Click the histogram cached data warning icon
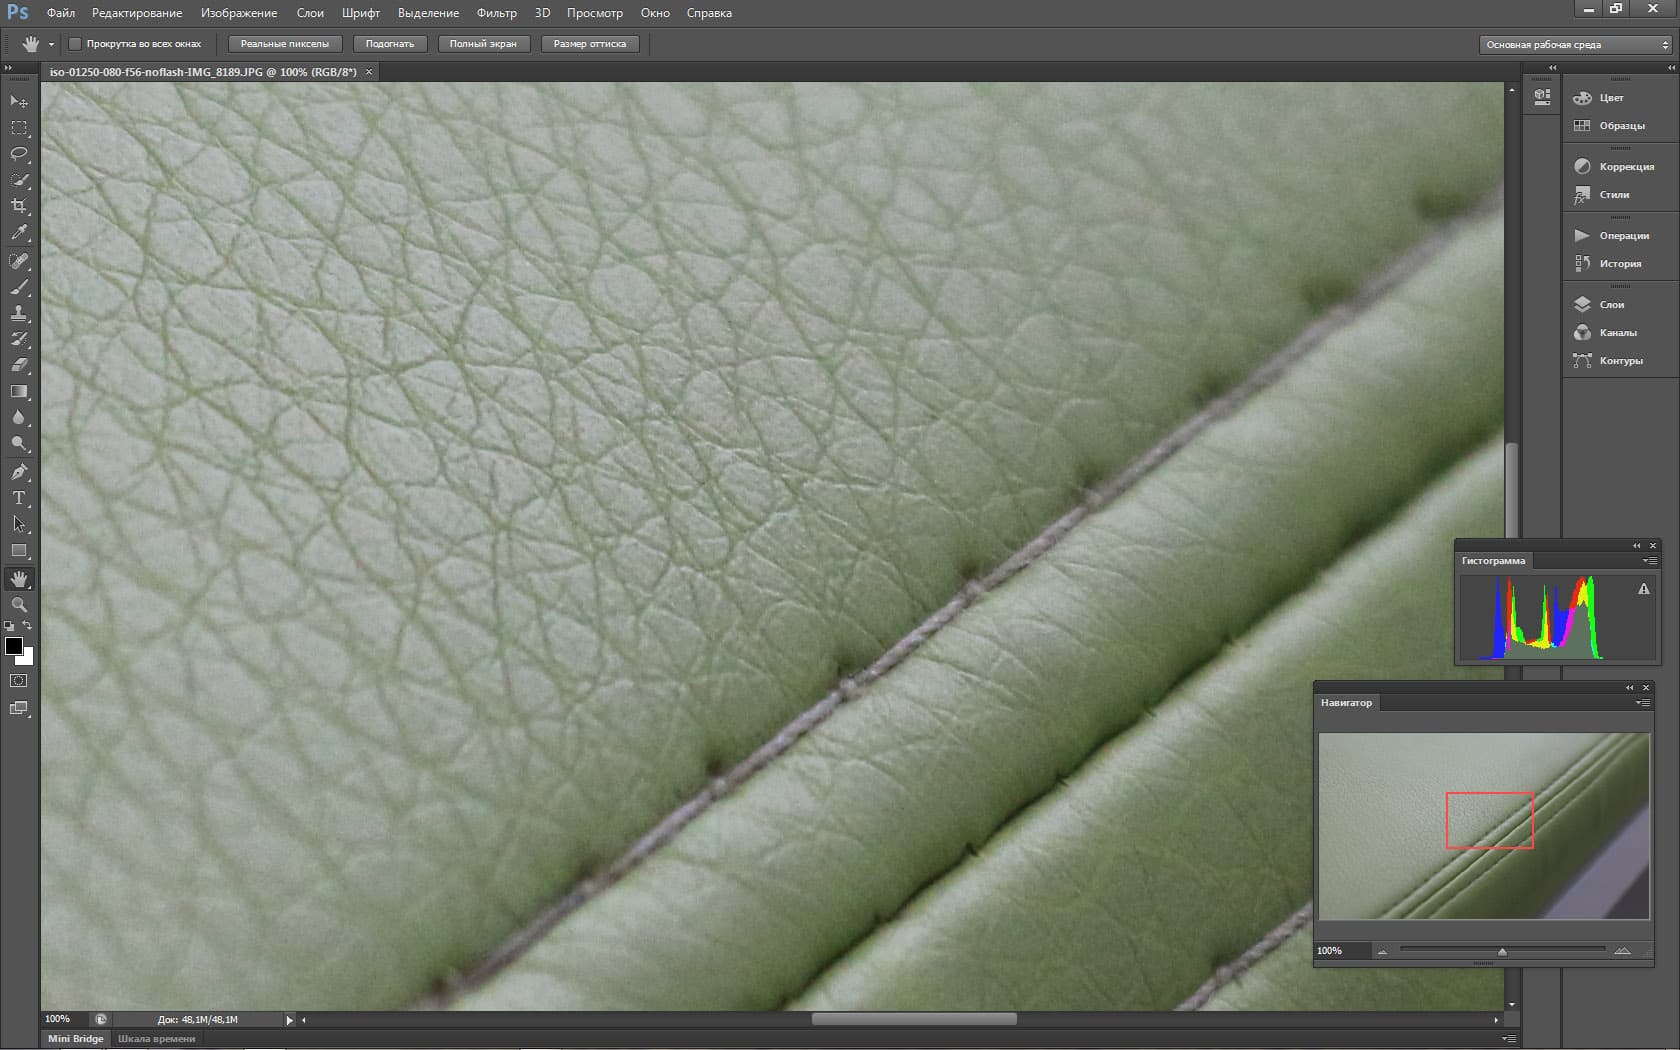The height and width of the screenshot is (1050, 1680). (x=1643, y=590)
